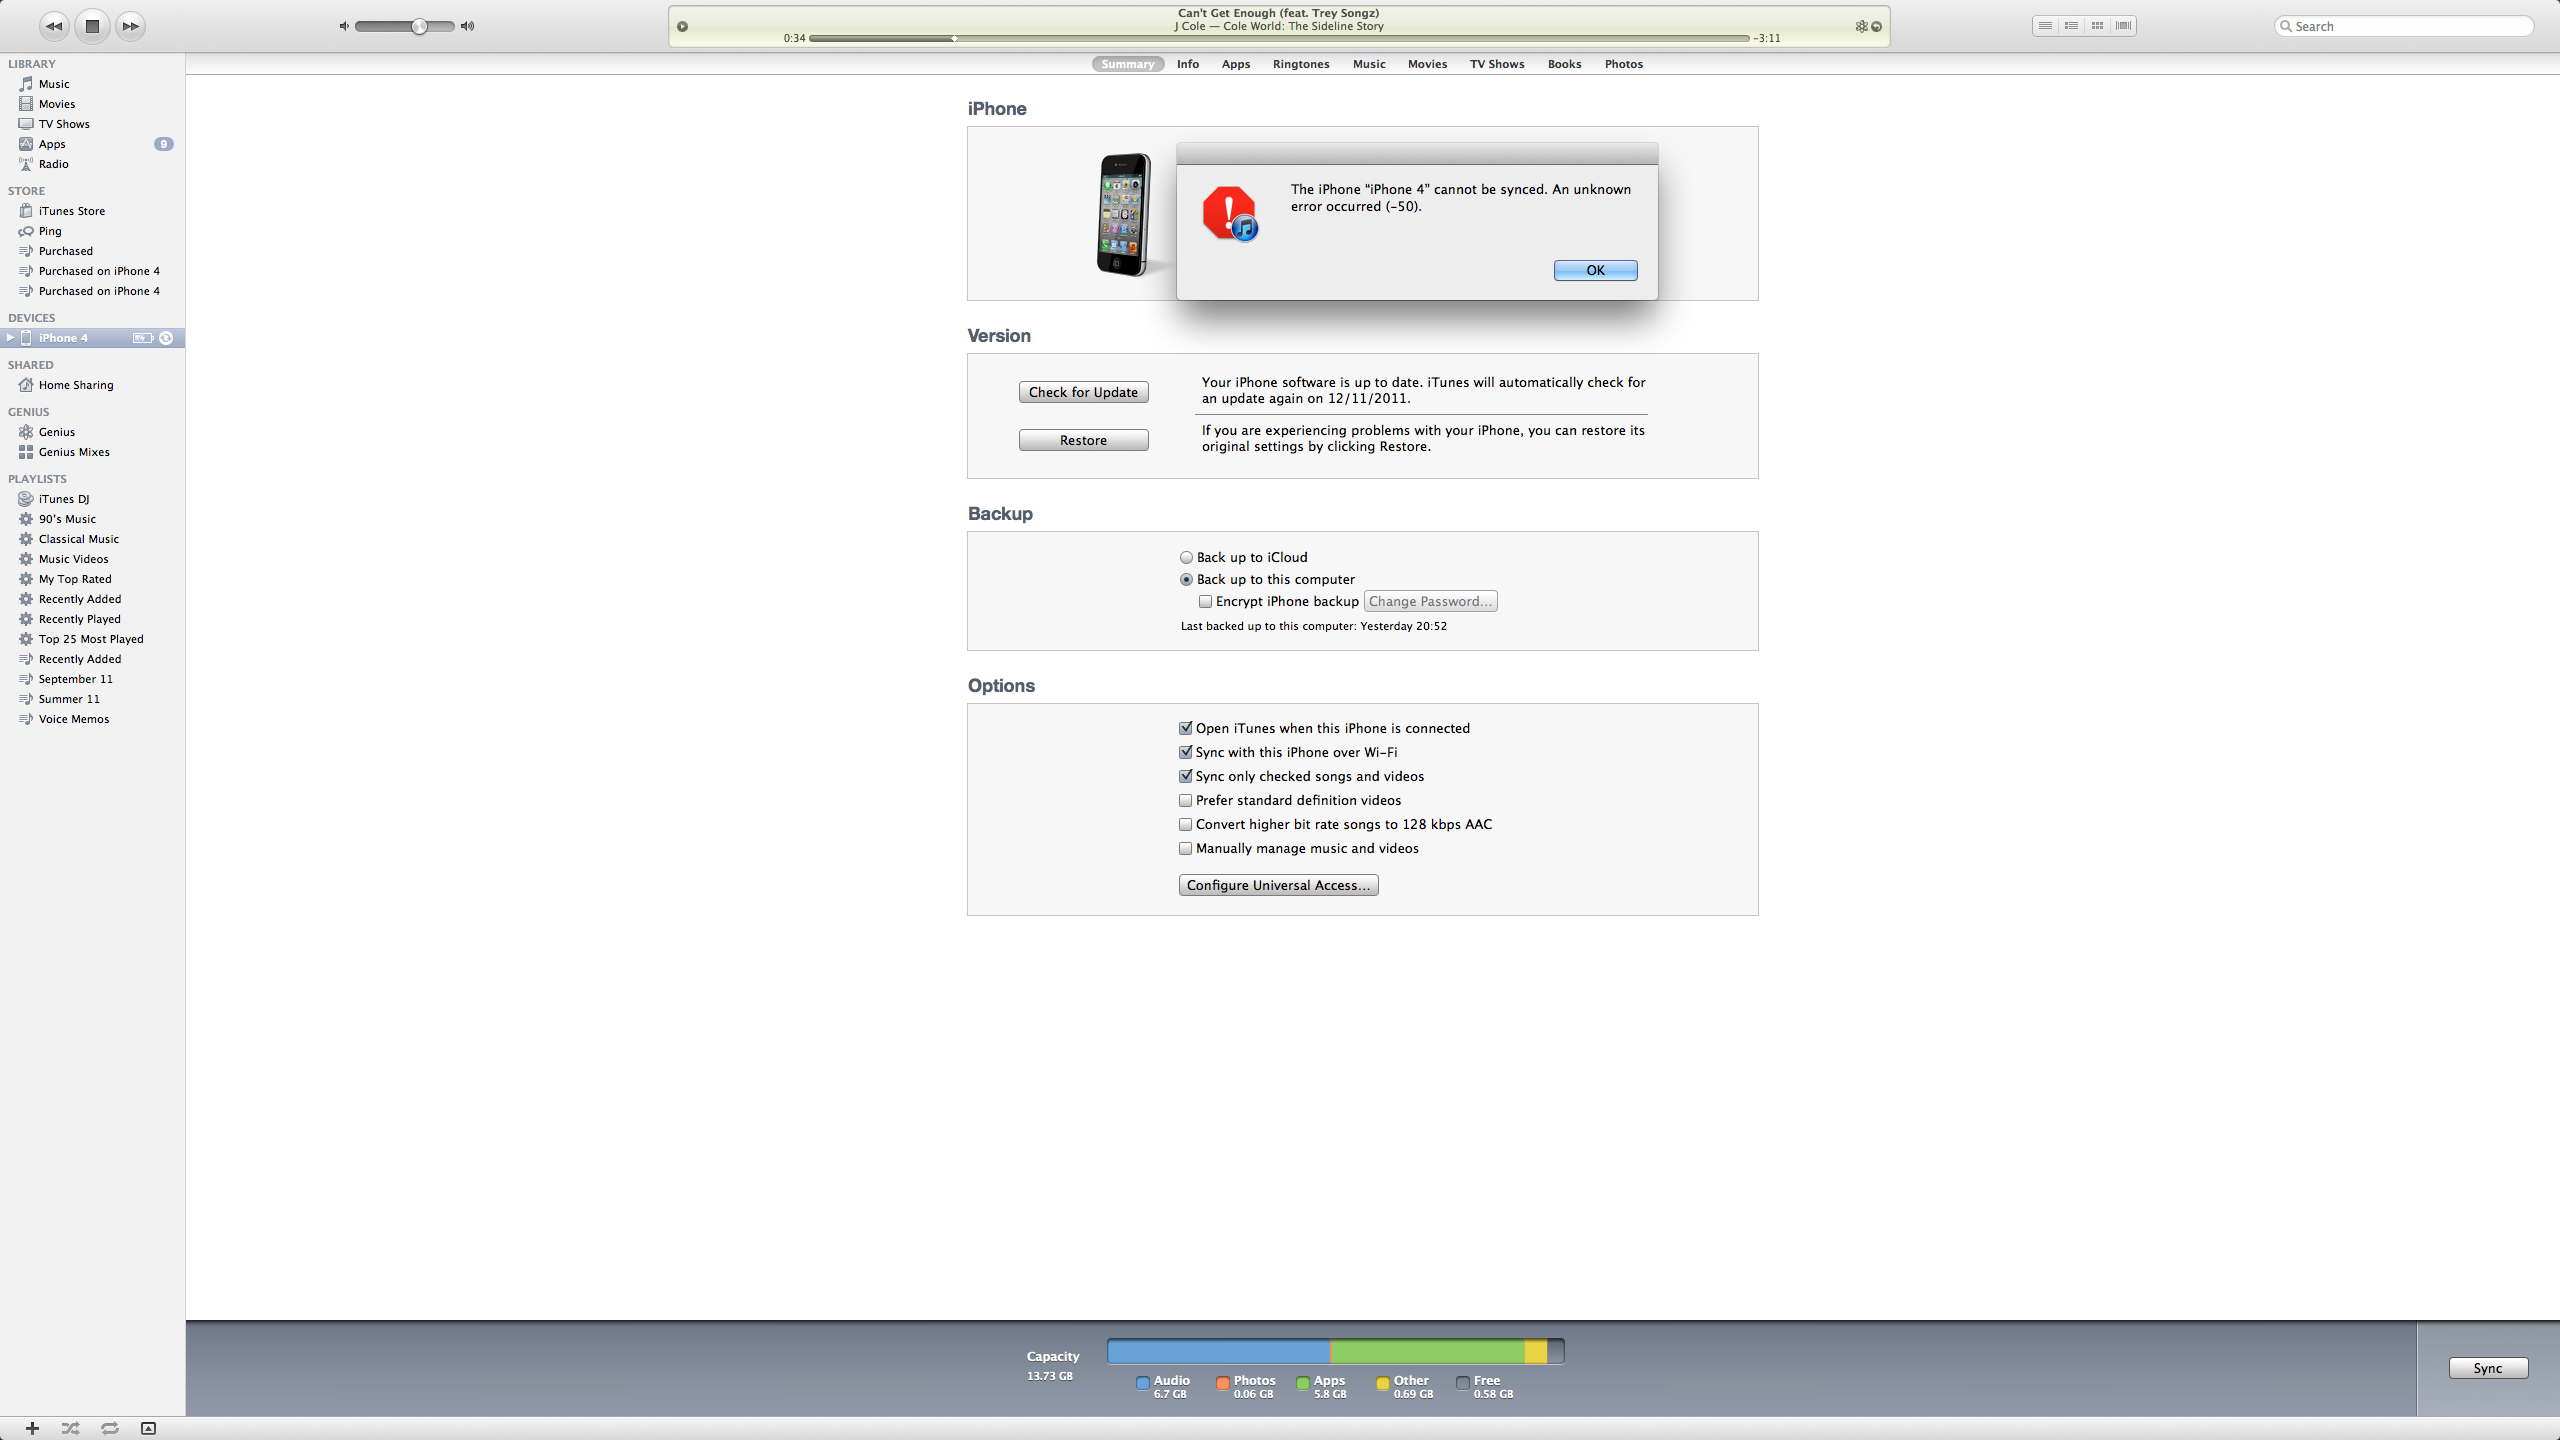Skip forward to the next track
This screenshot has height=1440, width=2560.
pyautogui.click(x=130, y=26)
